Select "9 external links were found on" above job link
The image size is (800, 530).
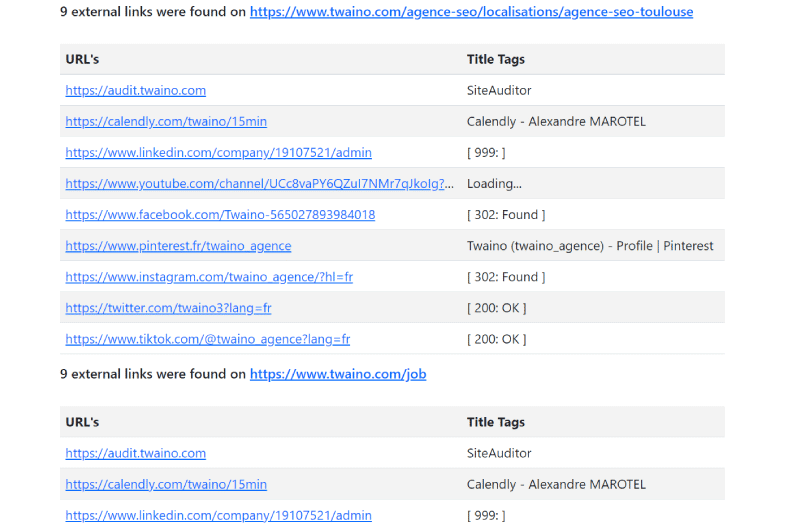pyautogui.click(x=153, y=374)
